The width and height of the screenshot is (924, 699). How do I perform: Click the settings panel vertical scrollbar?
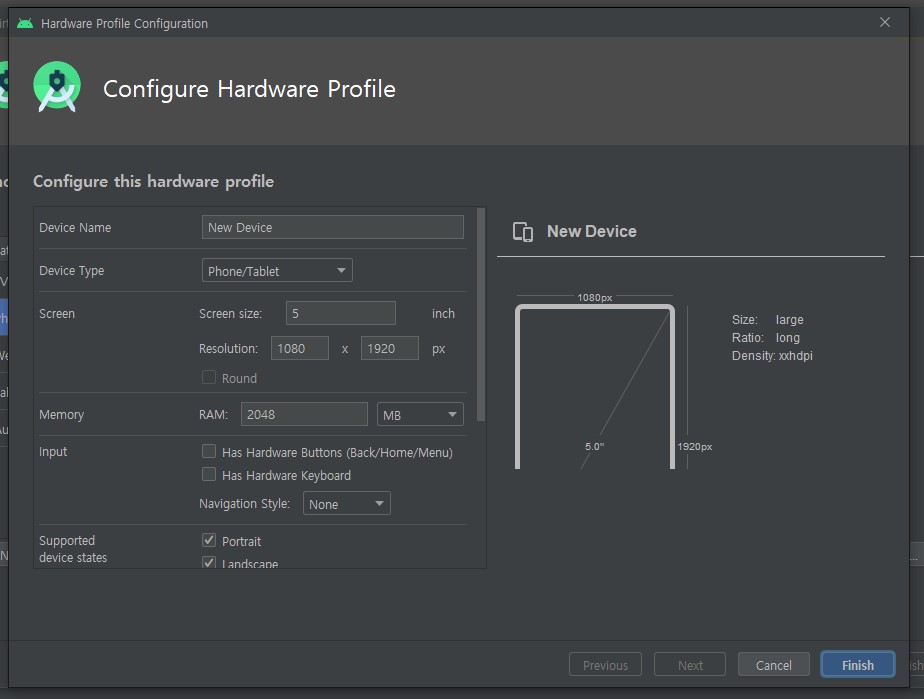click(x=481, y=314)
